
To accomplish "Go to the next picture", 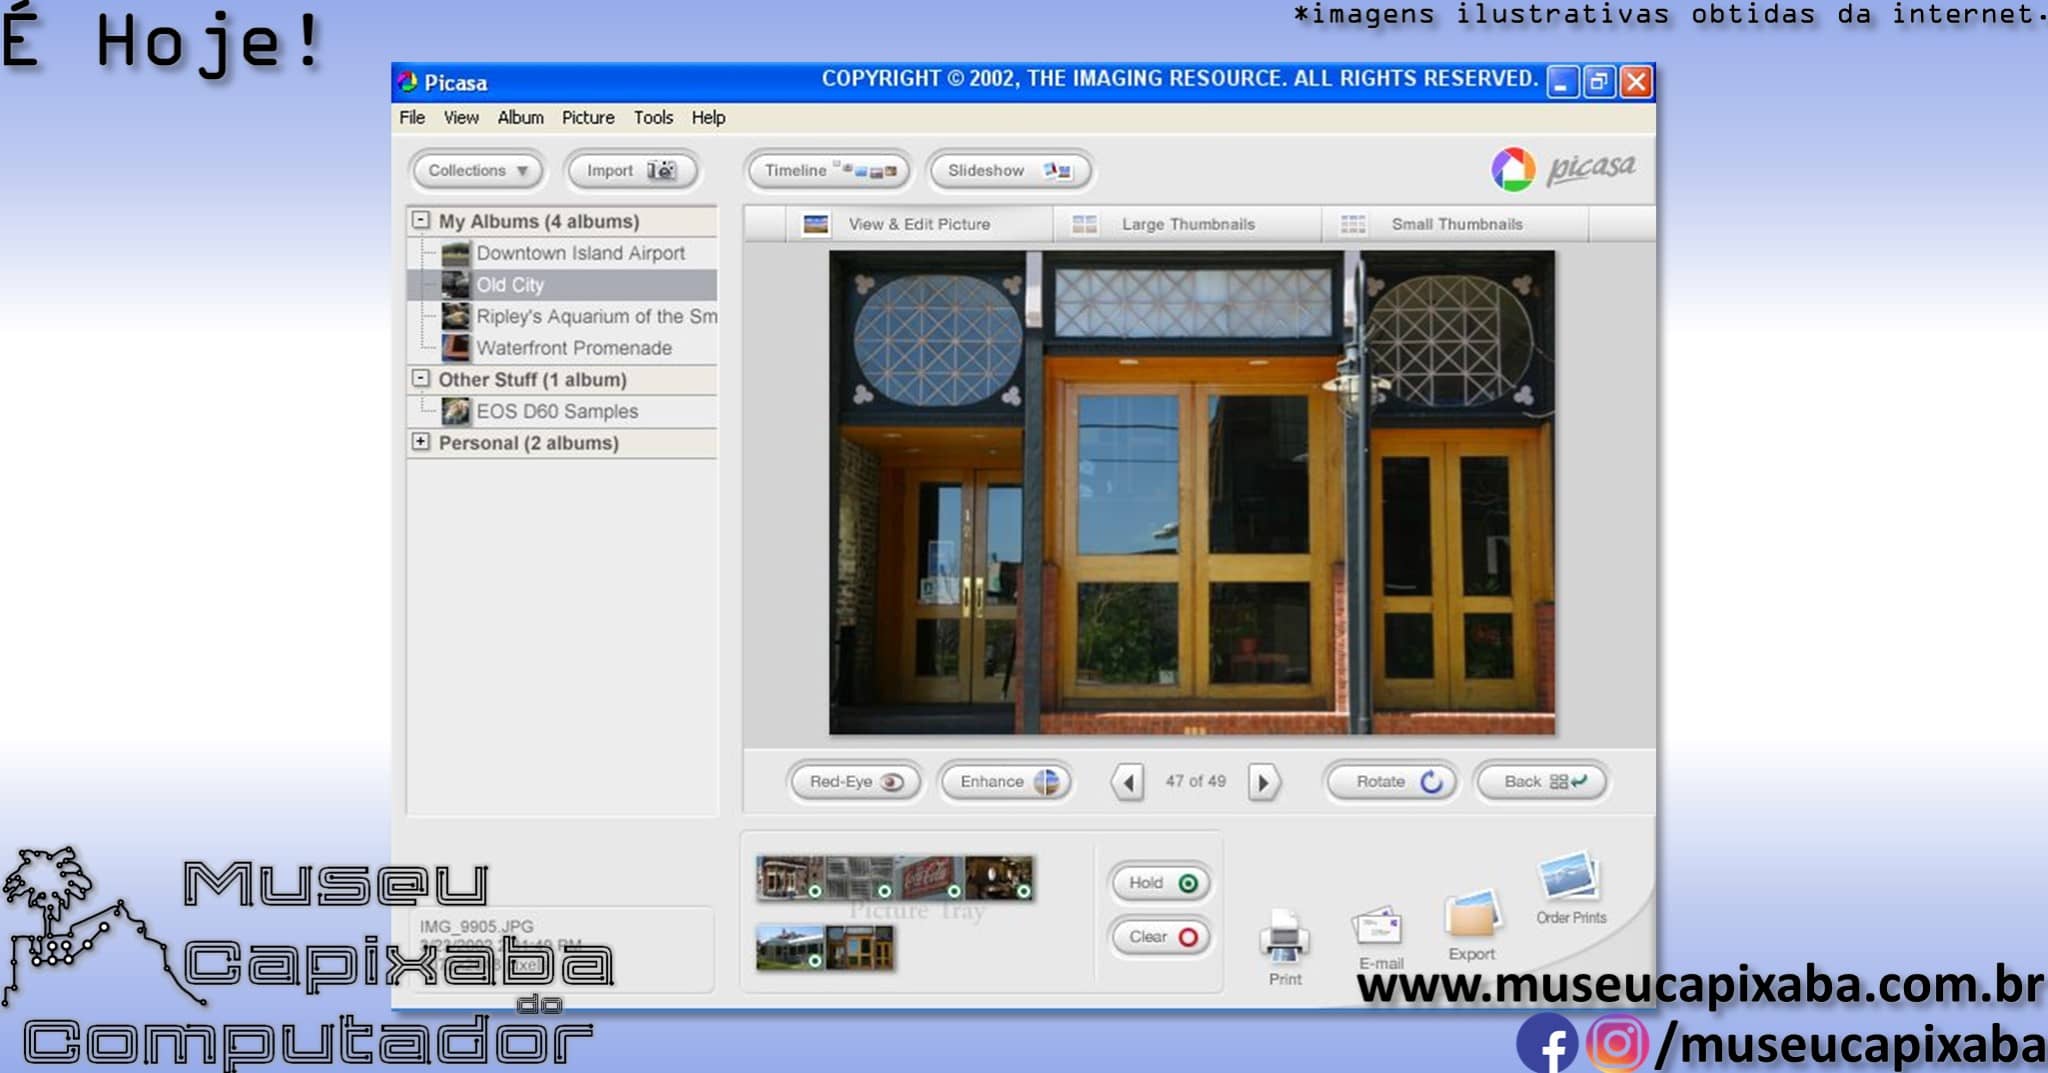I will pyautogui.click(x=1264, y=782).
